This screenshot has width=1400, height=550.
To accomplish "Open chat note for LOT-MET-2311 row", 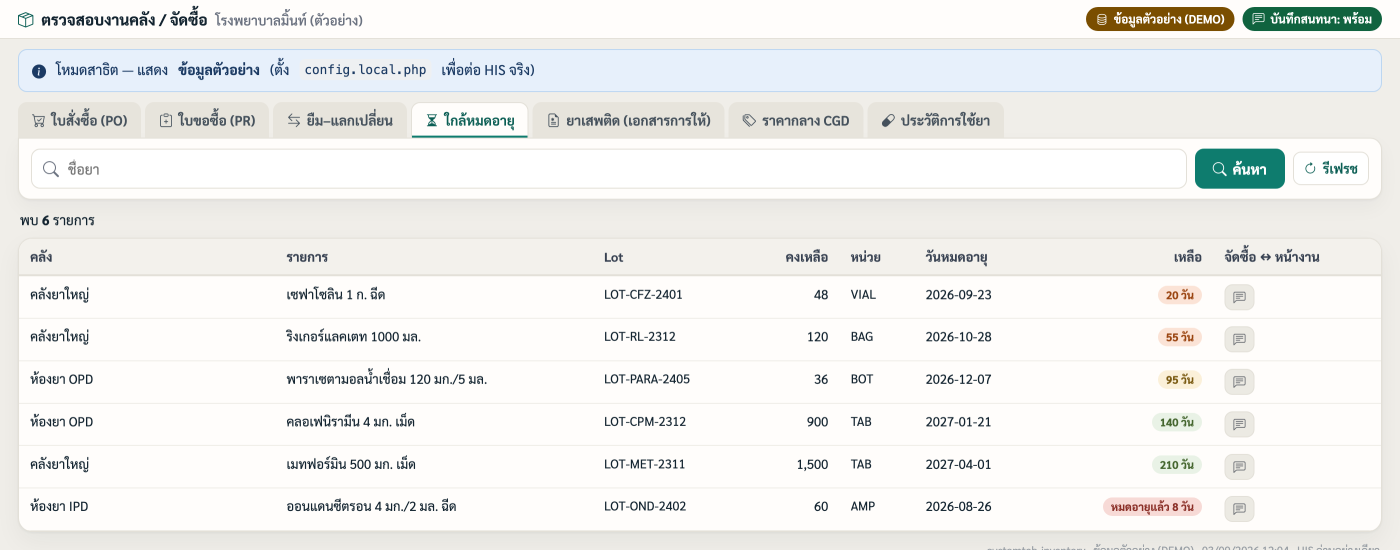I will pyautogui.click(x=1239, y=466).
